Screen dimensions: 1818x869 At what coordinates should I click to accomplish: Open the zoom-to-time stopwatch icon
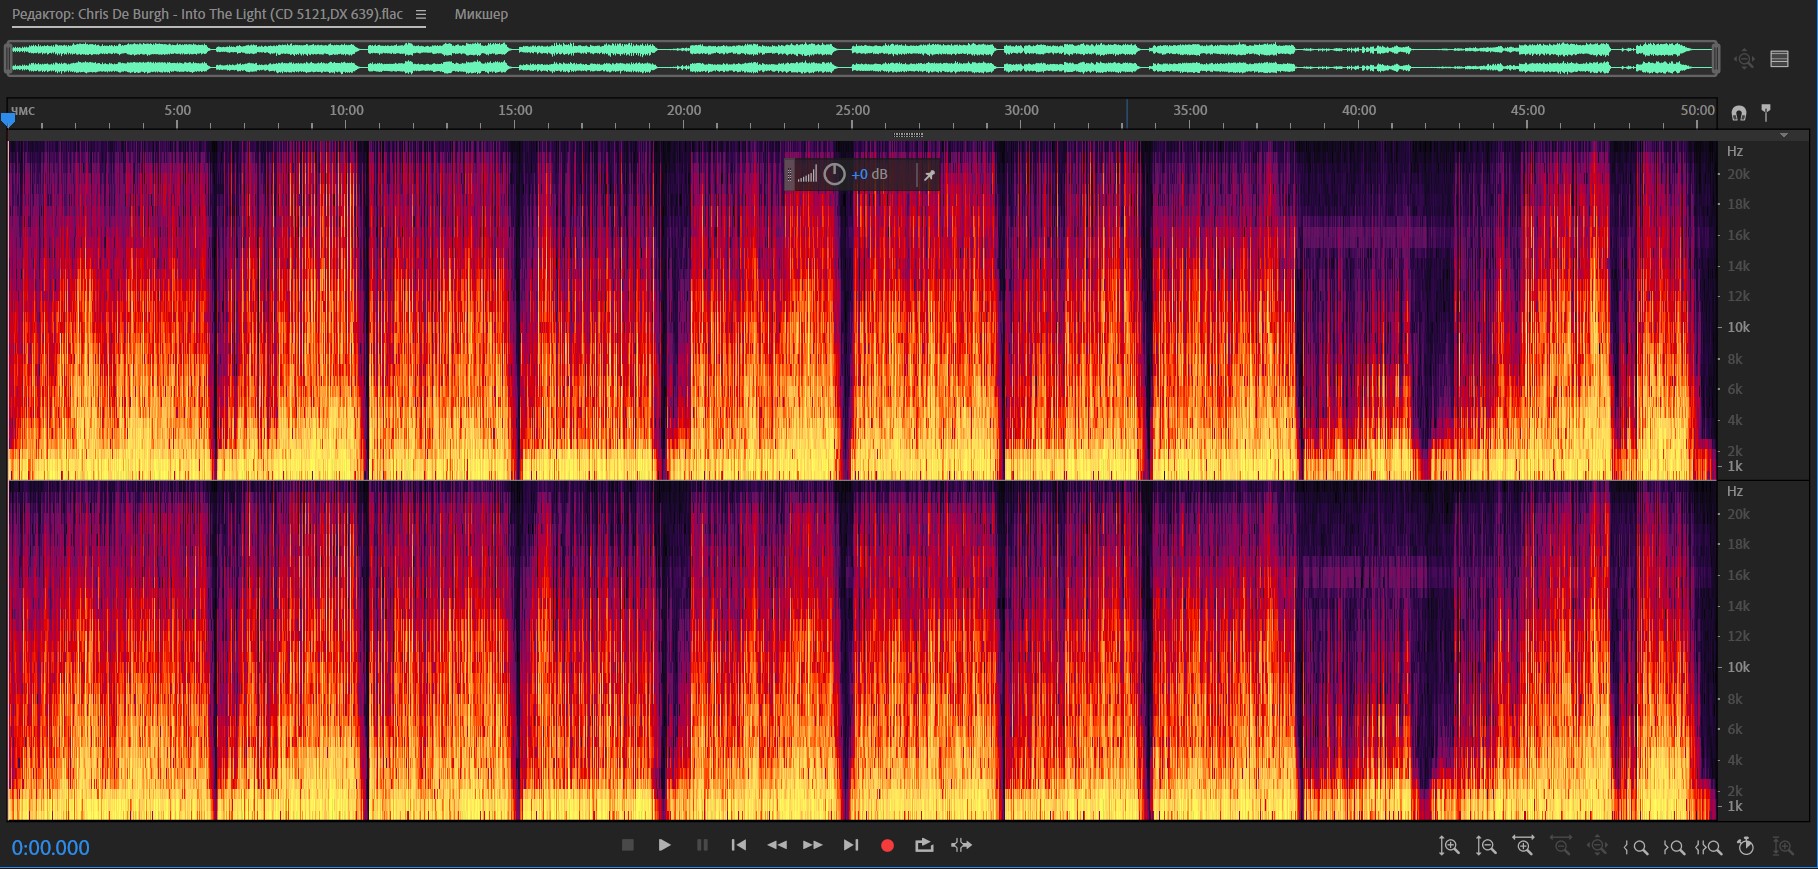pos(1746,847)
